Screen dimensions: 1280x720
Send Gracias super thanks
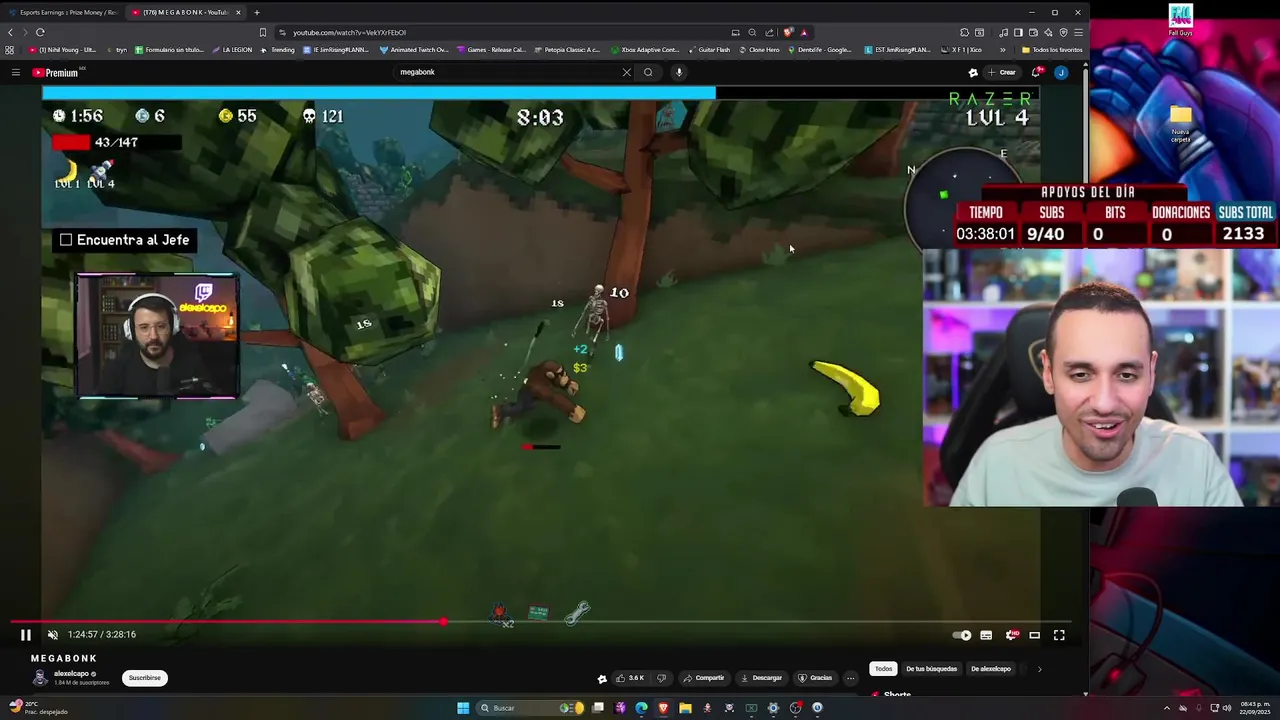click(x=815, y=678)
